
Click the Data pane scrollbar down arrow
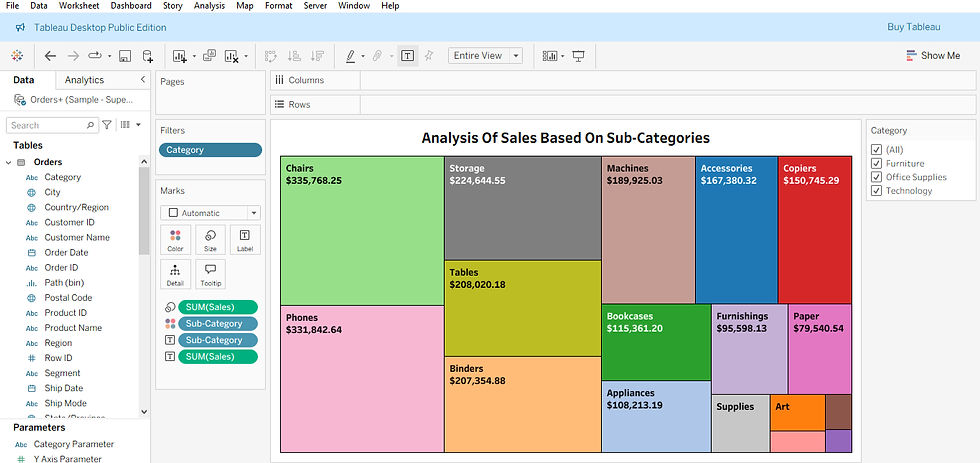click(144, 412)
